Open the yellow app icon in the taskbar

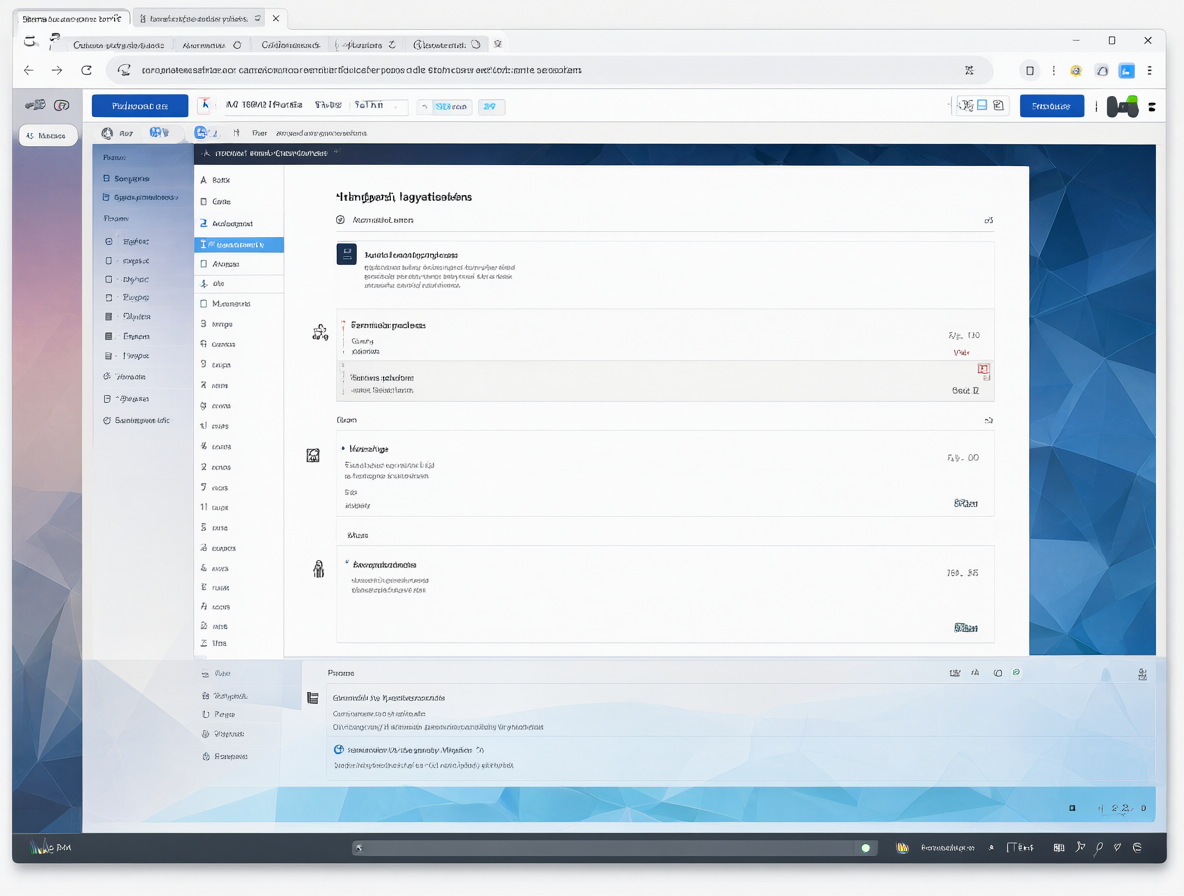tap(902, 848)
